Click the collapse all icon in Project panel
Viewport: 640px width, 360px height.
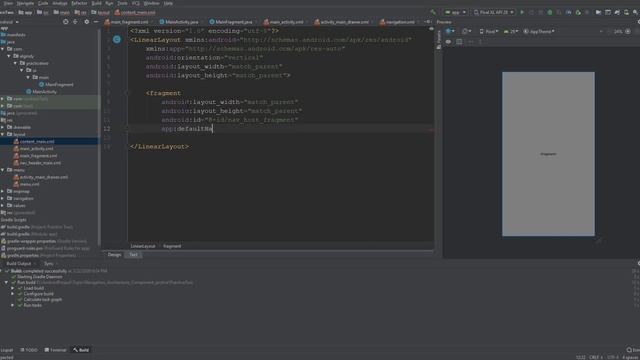(75, 22)
